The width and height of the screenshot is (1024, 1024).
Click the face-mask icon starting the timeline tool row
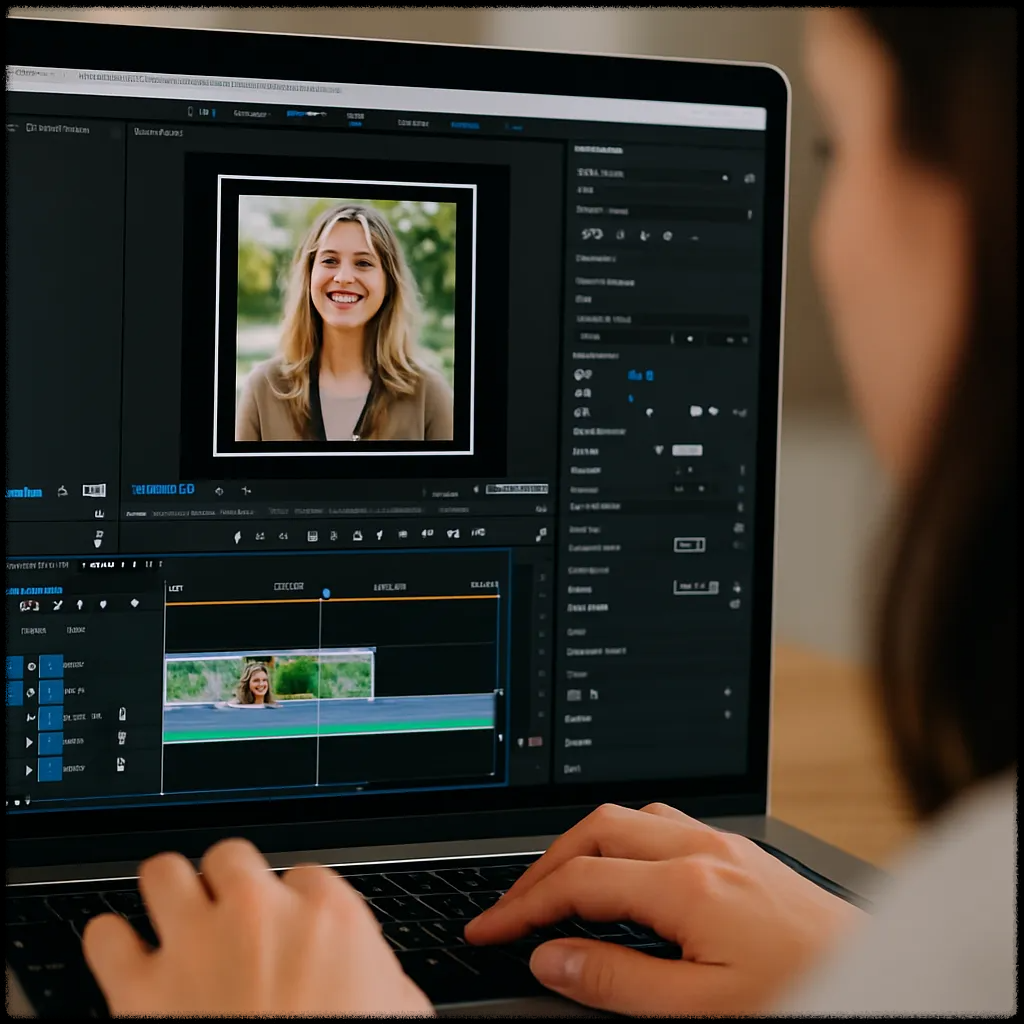click(29, 605)
